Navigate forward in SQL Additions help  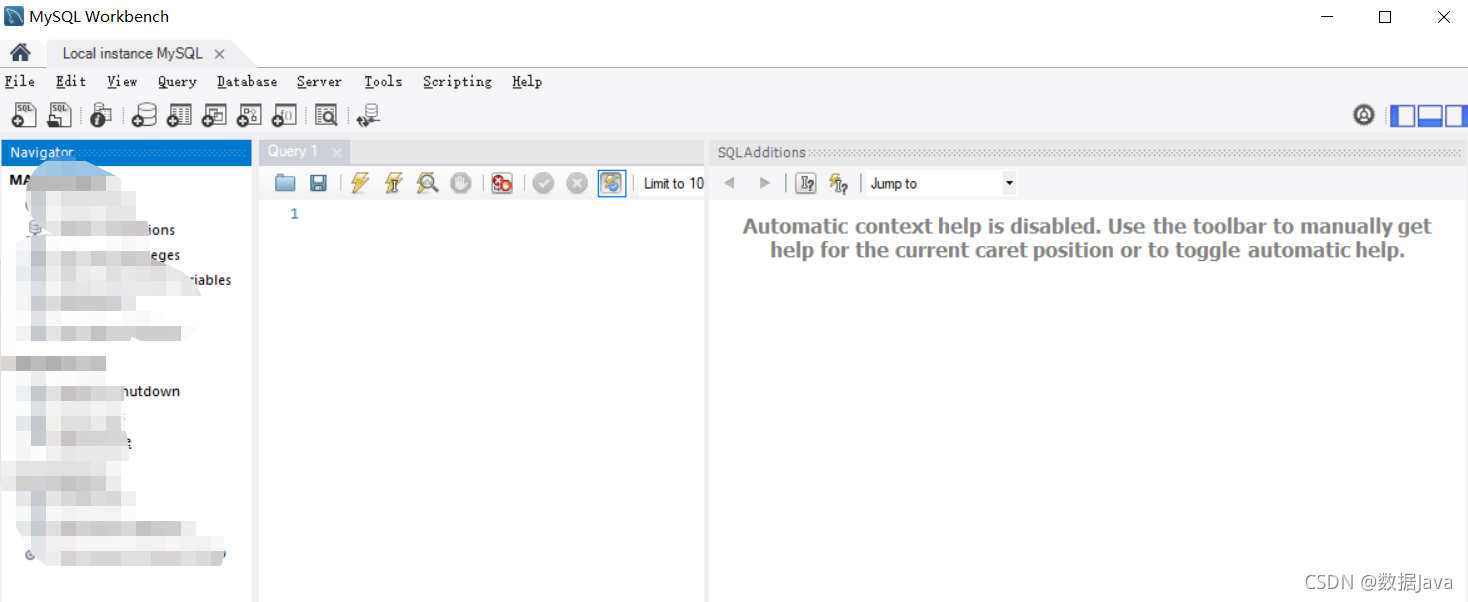(x=765, y=183)
